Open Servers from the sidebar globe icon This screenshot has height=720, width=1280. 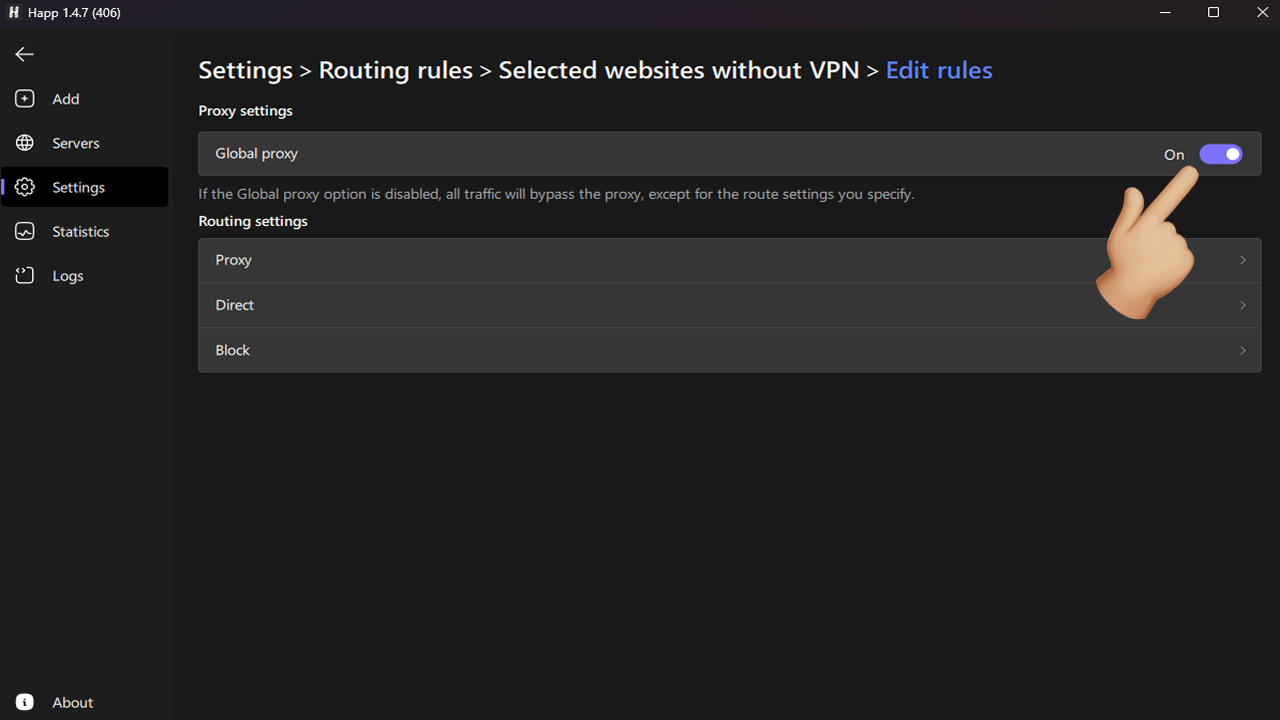(x=24, y=142)
